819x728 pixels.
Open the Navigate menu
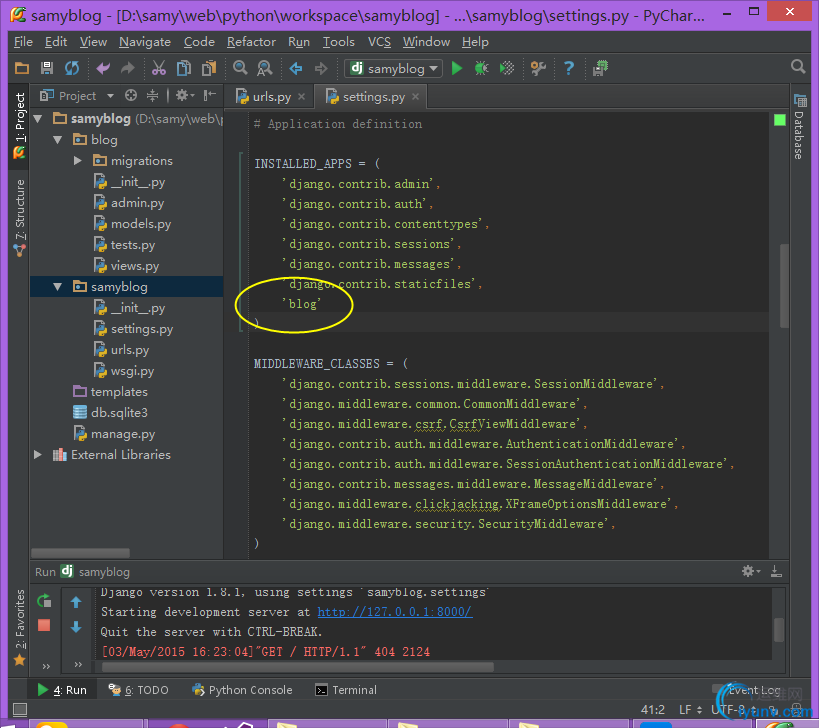pos(145,42)
